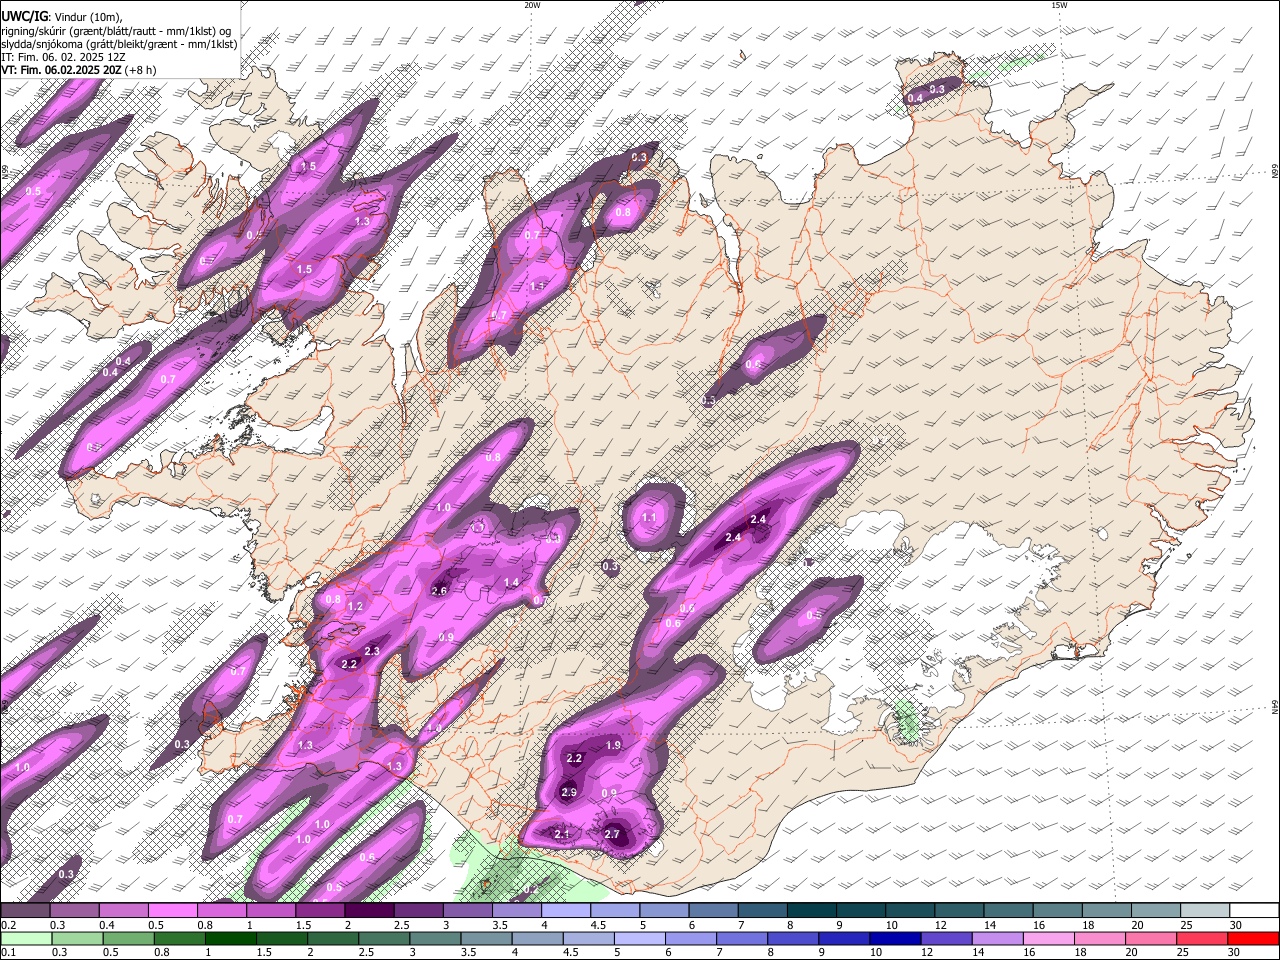Click the 2.9 precipitation value on the map
Screen dimensions: 1280x960
click(x=569, y=792)
